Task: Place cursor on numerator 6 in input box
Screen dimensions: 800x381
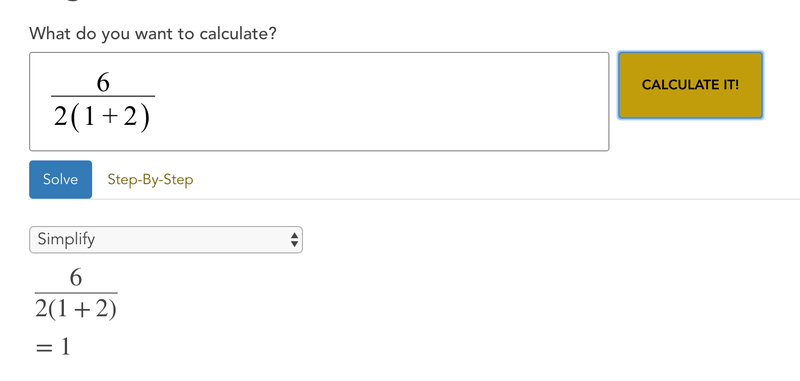Action: (x=103, y=82)
